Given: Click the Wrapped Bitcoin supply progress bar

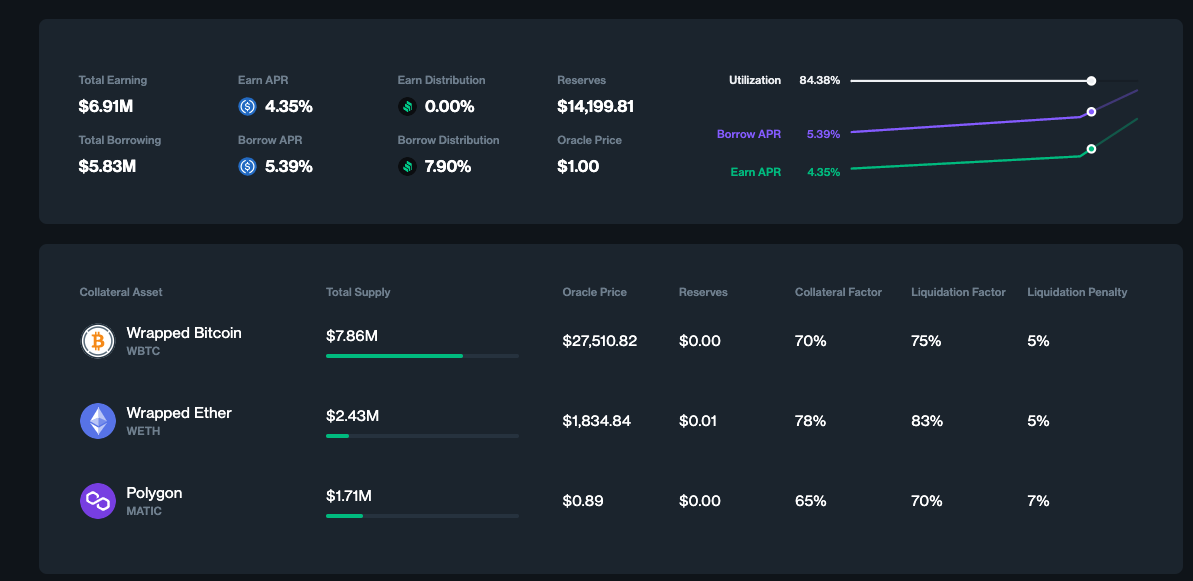Looking at the screenshot, I should 422,356.
